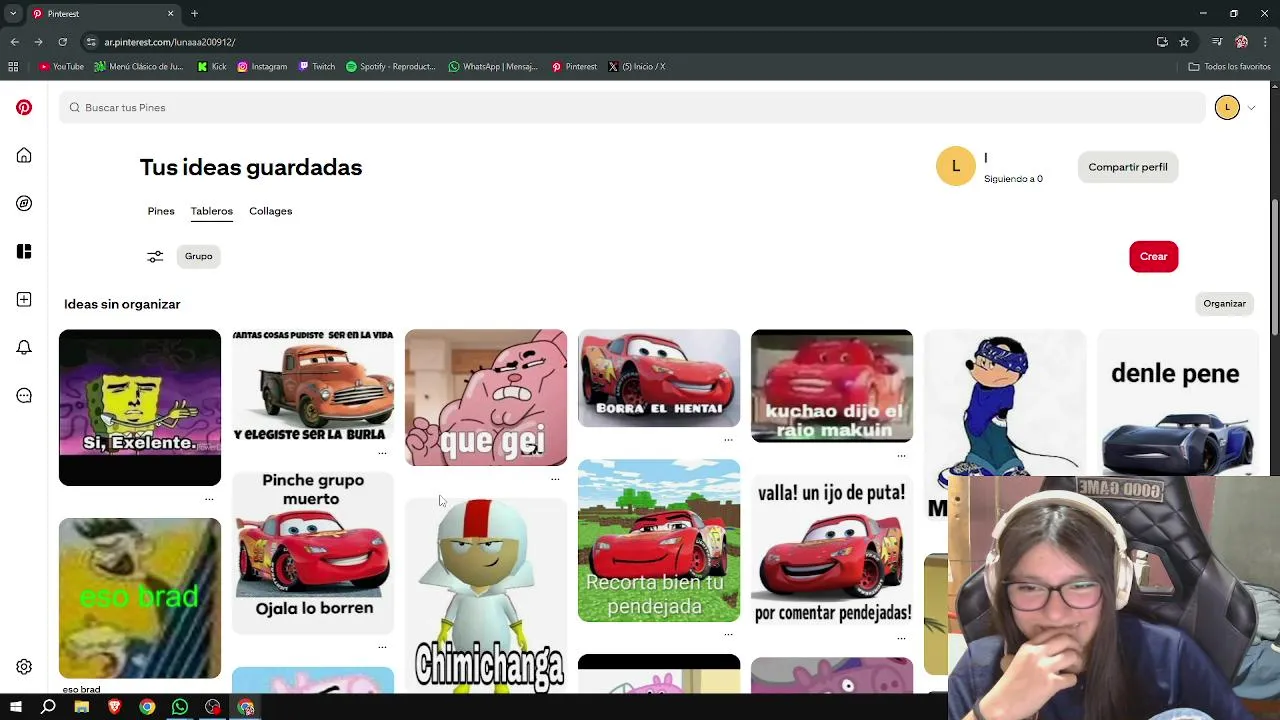Click the address bar URL

170,42
